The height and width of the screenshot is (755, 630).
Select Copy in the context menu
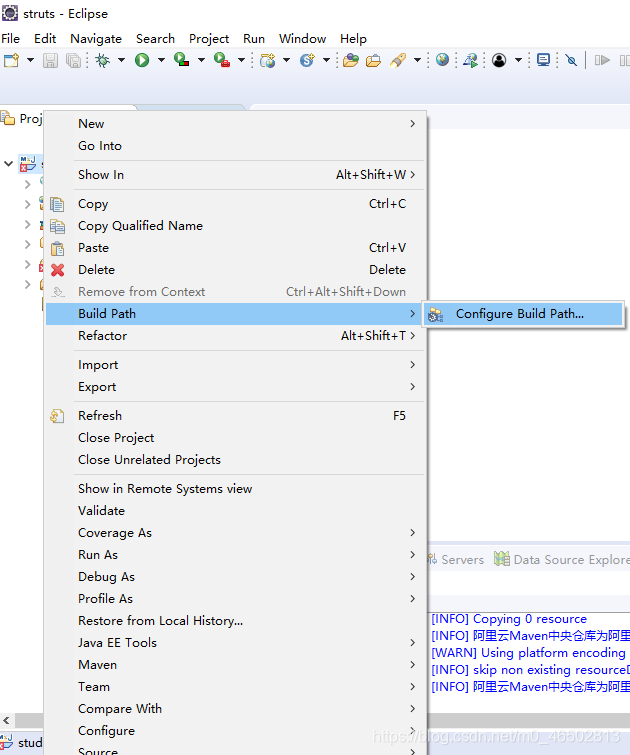pyautogui.click(x=235, y=204)
